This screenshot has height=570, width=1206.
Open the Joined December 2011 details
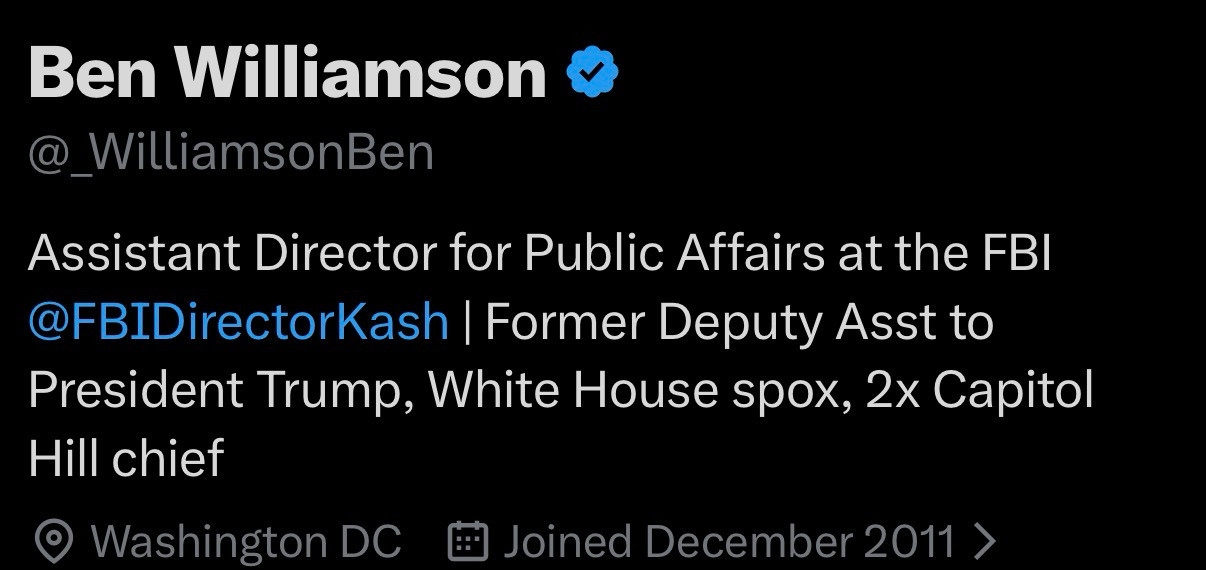pyautogui.click(x=728, y=542)
